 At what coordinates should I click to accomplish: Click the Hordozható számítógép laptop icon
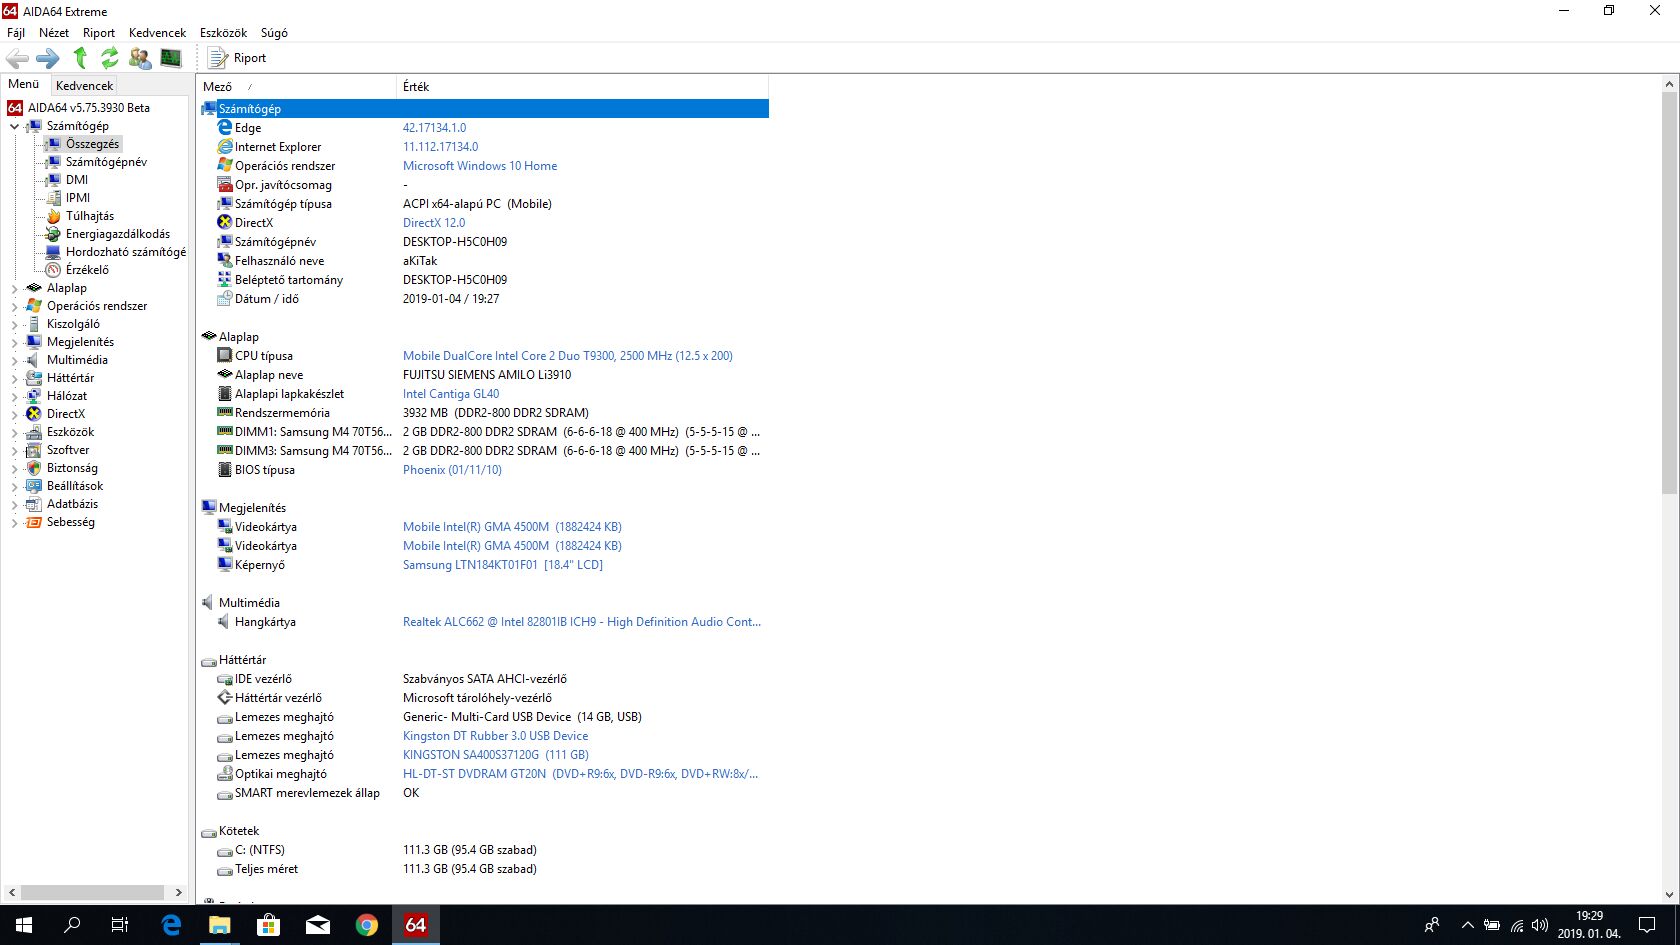(x=53, y=252)
